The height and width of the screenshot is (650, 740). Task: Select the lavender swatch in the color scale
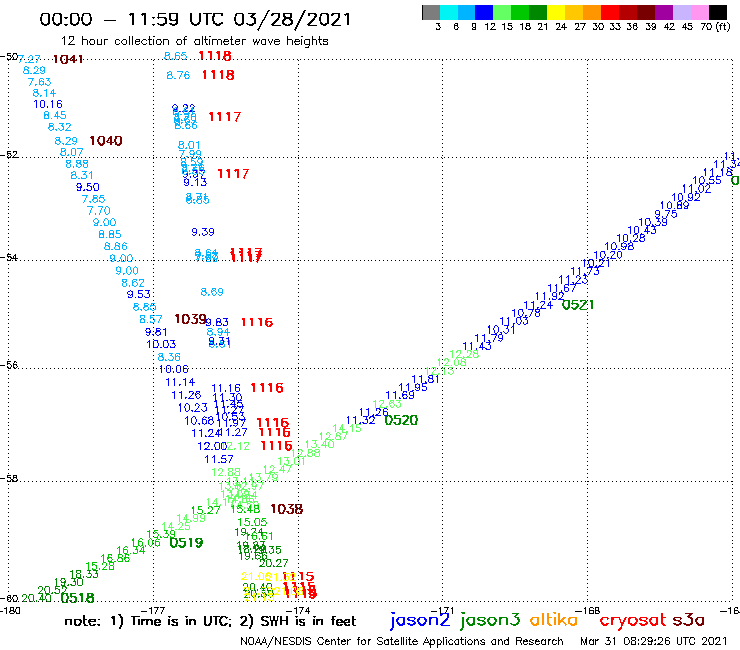tap(681, 12)
